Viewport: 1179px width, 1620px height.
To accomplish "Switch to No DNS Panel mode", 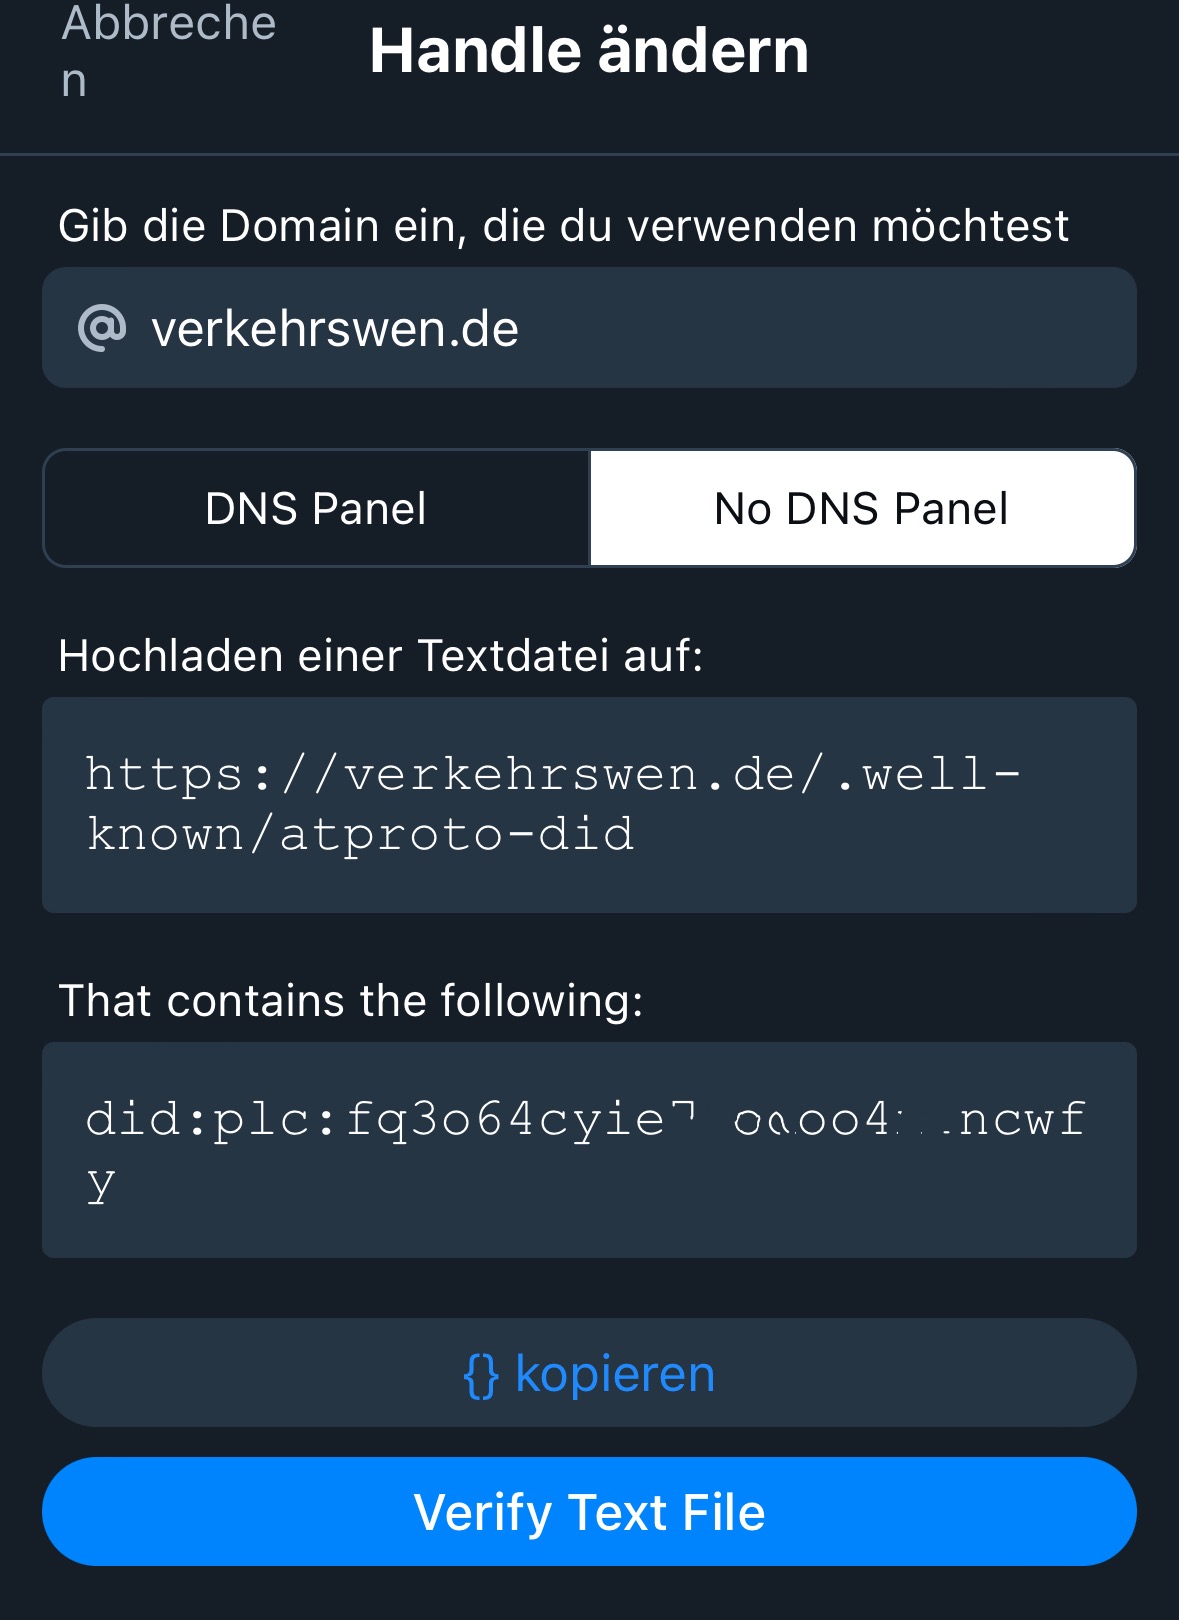I will (861, 508).
